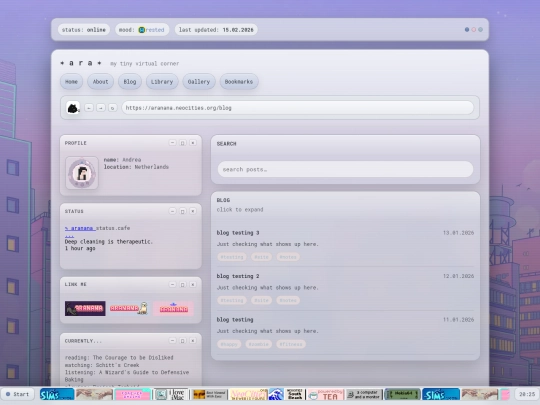Click 'reading: The Courage to be Disliked' line
The height and width of the screenshot is (405, 540).
point(119,357)
